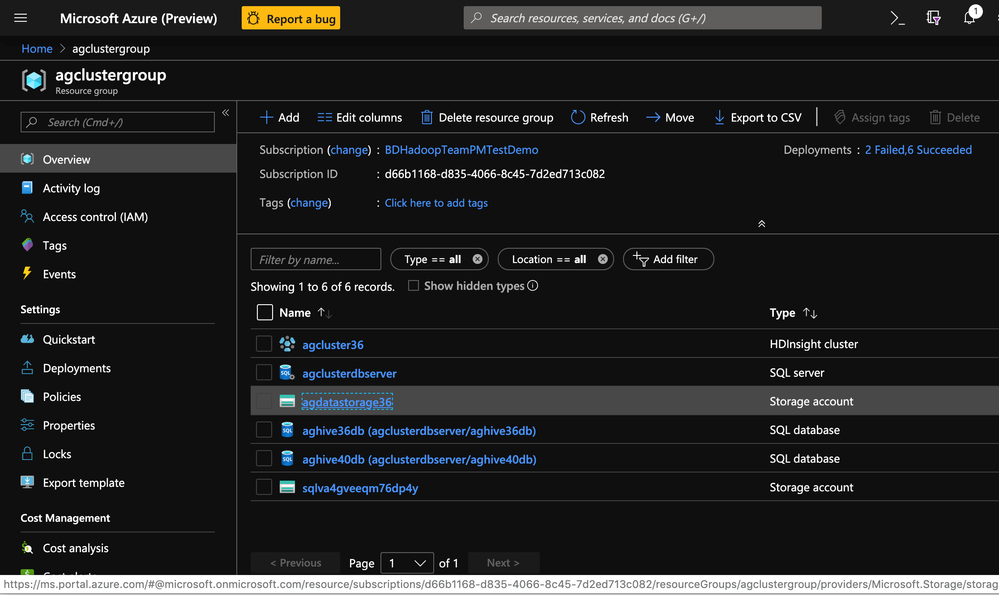The width and height of the screenshot is (999, 595).
Task: Click change link next to Subscription
Action: (x=349, y=150)
